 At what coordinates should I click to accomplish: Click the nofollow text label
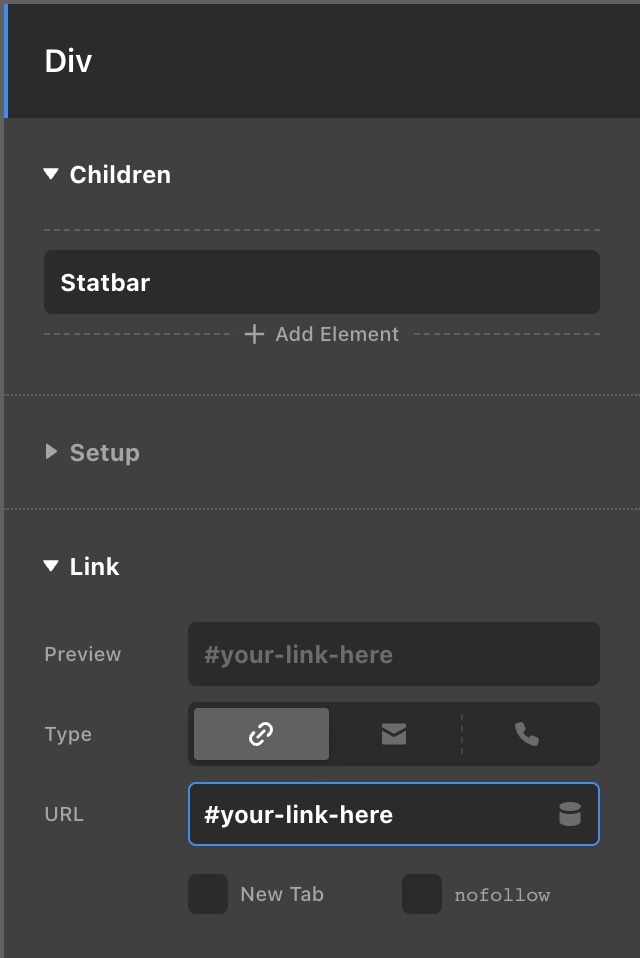point(502,895)
